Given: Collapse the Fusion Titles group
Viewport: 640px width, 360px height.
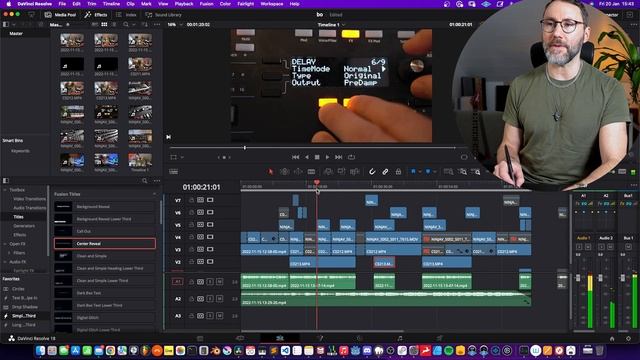Looking at the screenshot, I should pos(155,194).
